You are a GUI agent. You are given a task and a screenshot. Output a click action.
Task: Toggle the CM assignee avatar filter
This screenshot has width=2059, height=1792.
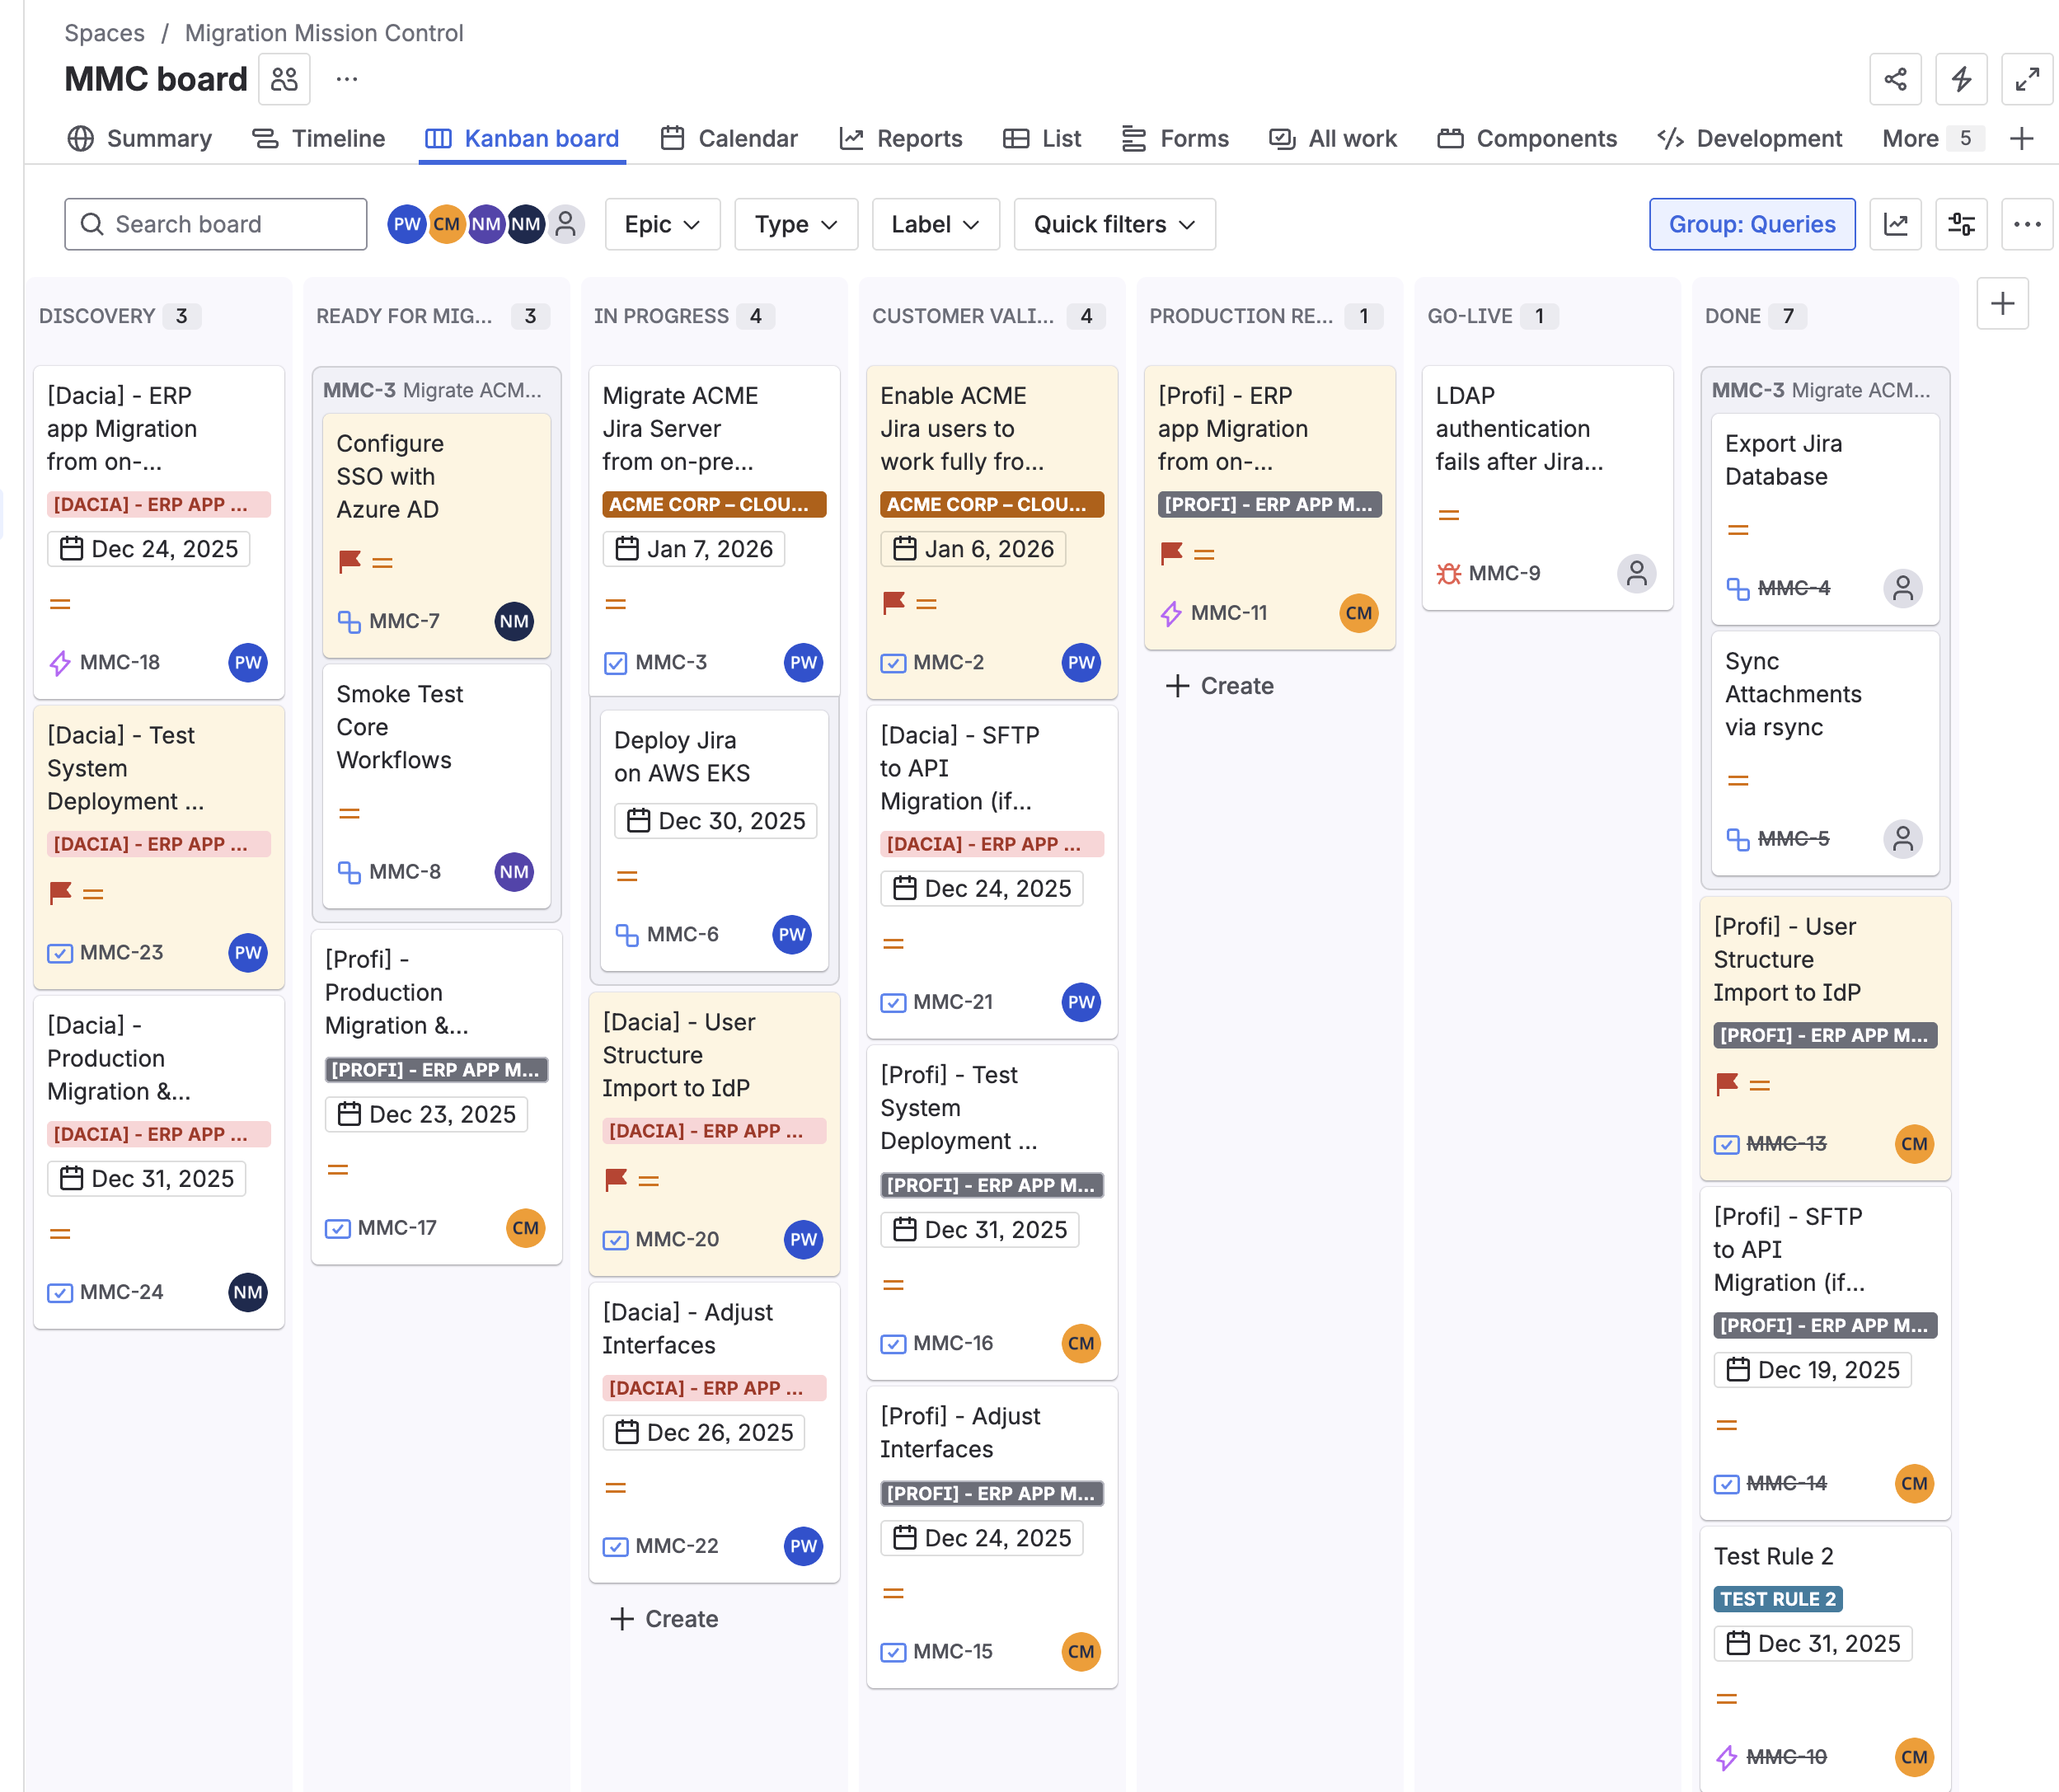(446, 224)
